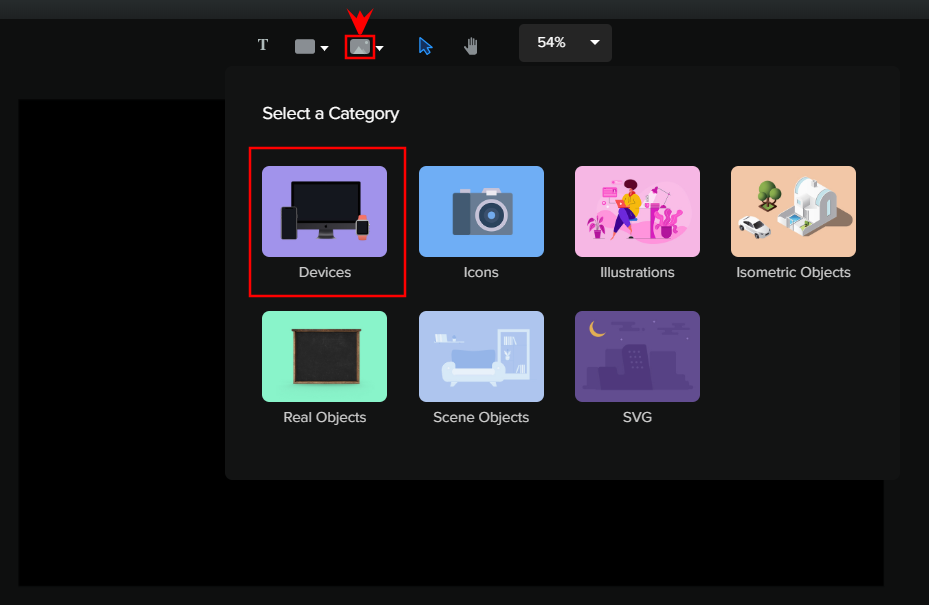Image resolution: width=929 pixels, height=605 pixels.
Task: Click the image insert tool icon
Action: click(x=360, y=47)
